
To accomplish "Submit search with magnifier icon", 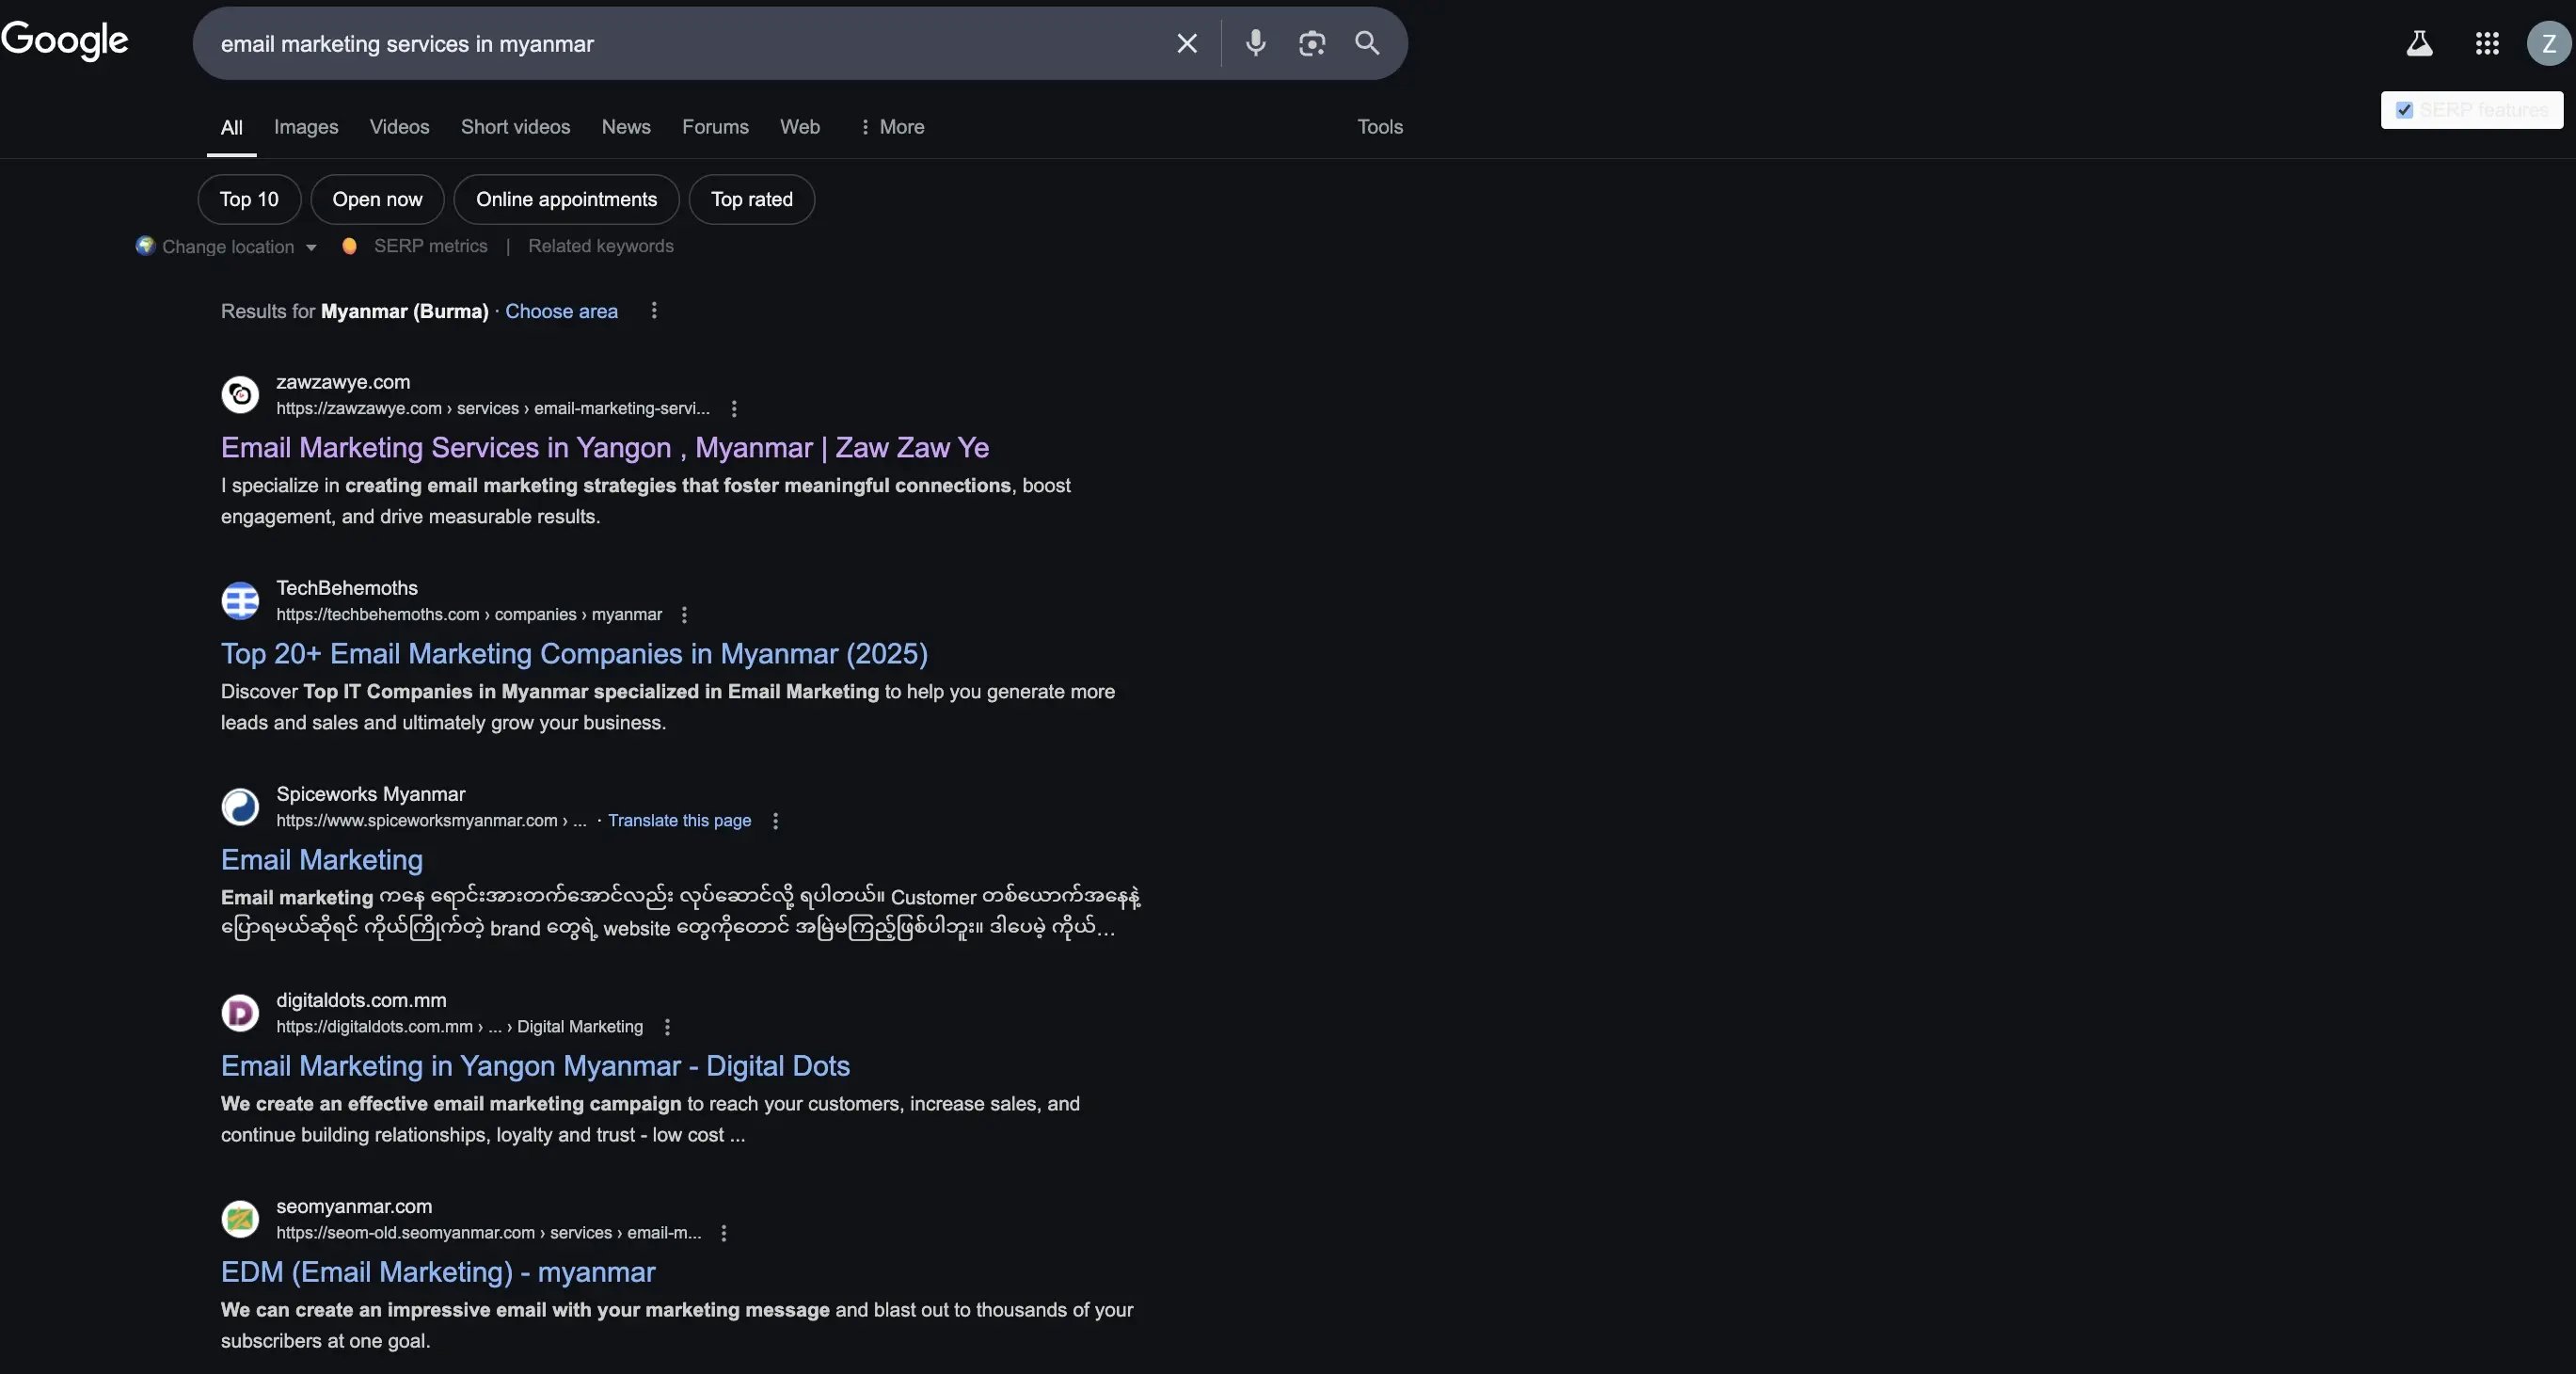I will pos(1367,43).
